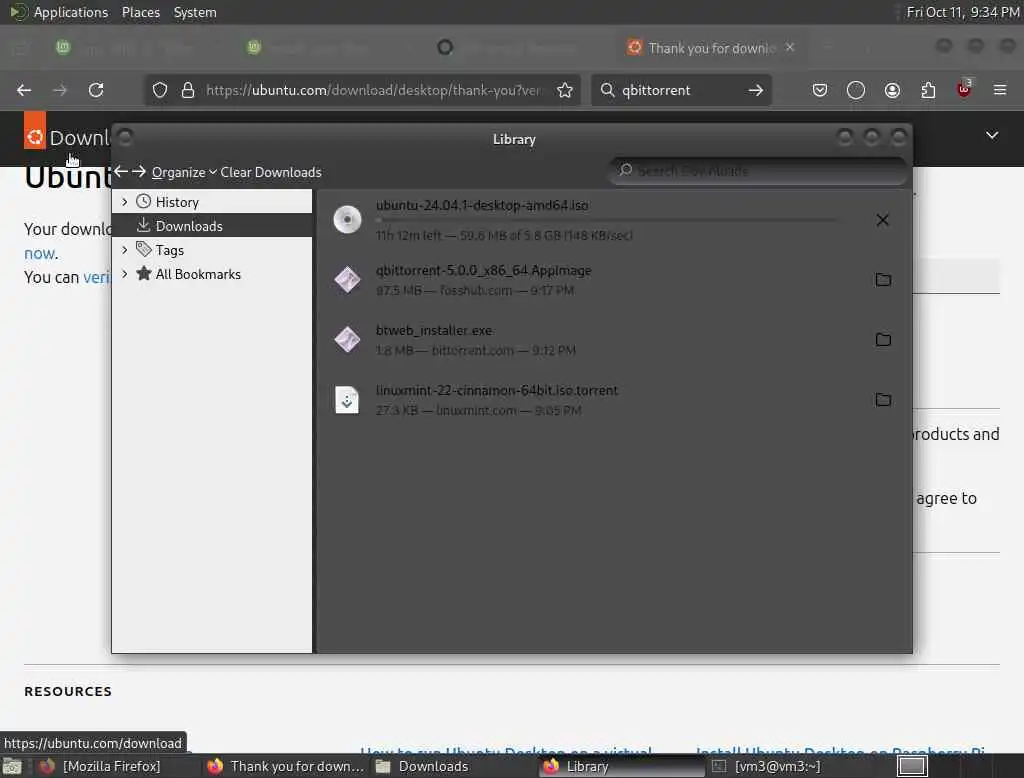Click the Search Downloads field
This screenshot has height=778, width=1024.
pos(758,170)
